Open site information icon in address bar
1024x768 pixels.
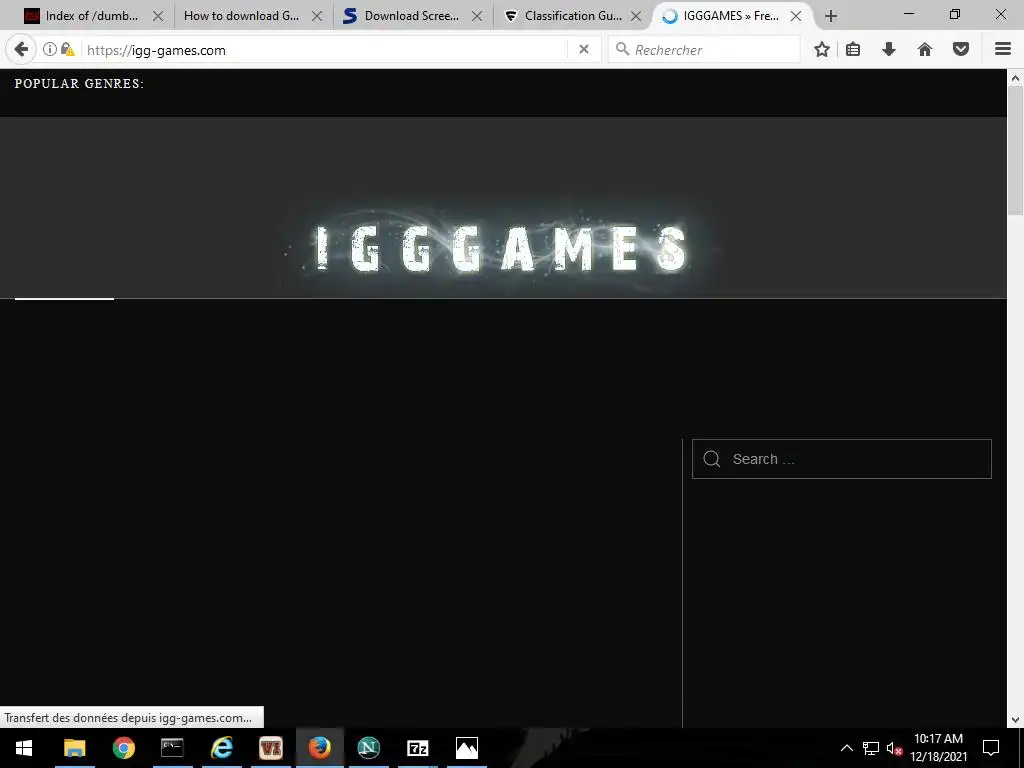pos(50,50)
